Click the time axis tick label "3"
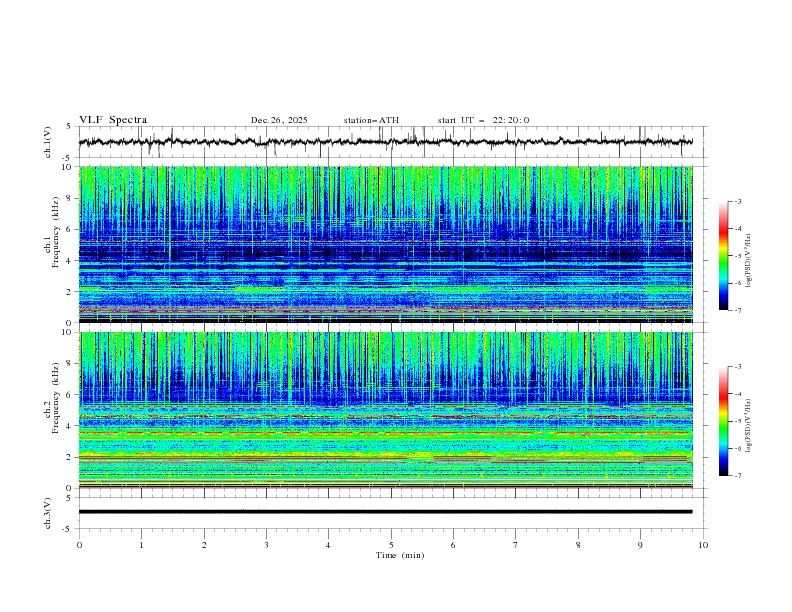Viewport: 792px width, 612px height. click(266, 545)
